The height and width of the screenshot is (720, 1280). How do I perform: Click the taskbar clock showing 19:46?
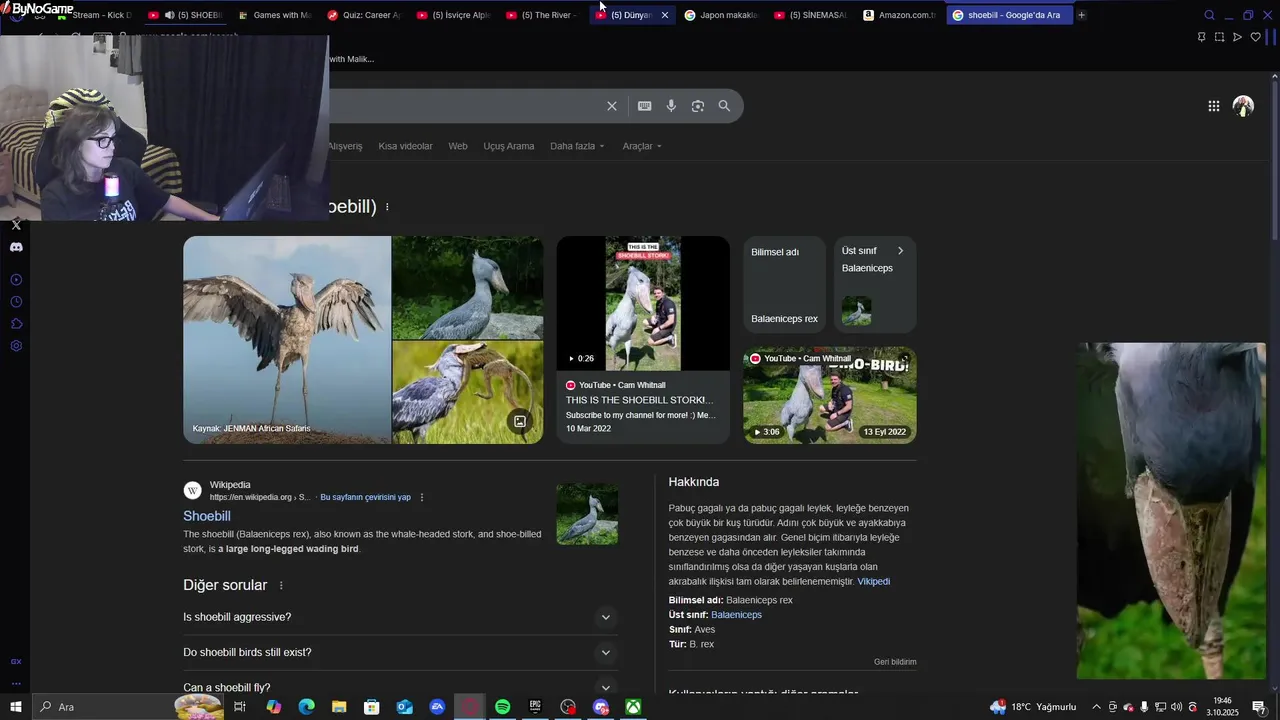click(1222, 707)
